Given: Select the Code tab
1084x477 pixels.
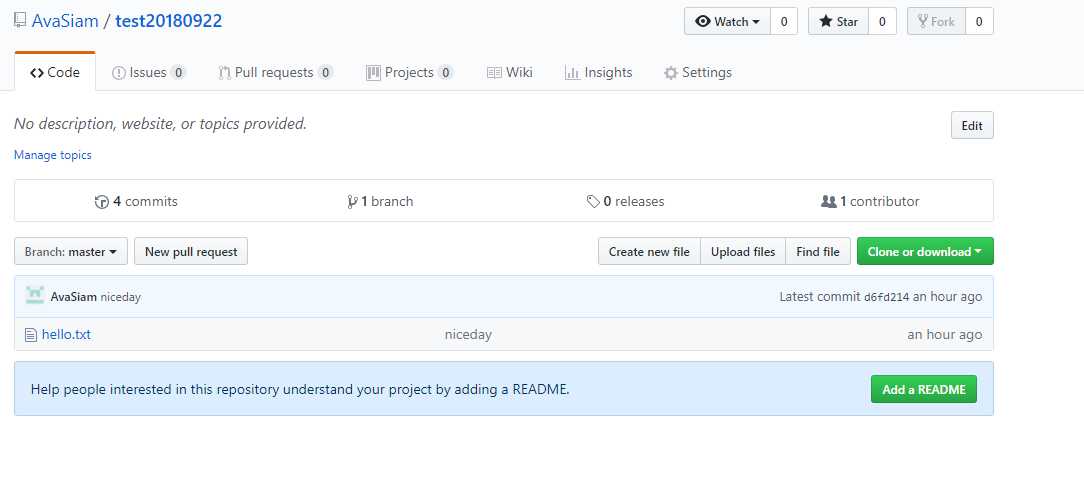Looking at the screenshot, I should click(55, 73).
